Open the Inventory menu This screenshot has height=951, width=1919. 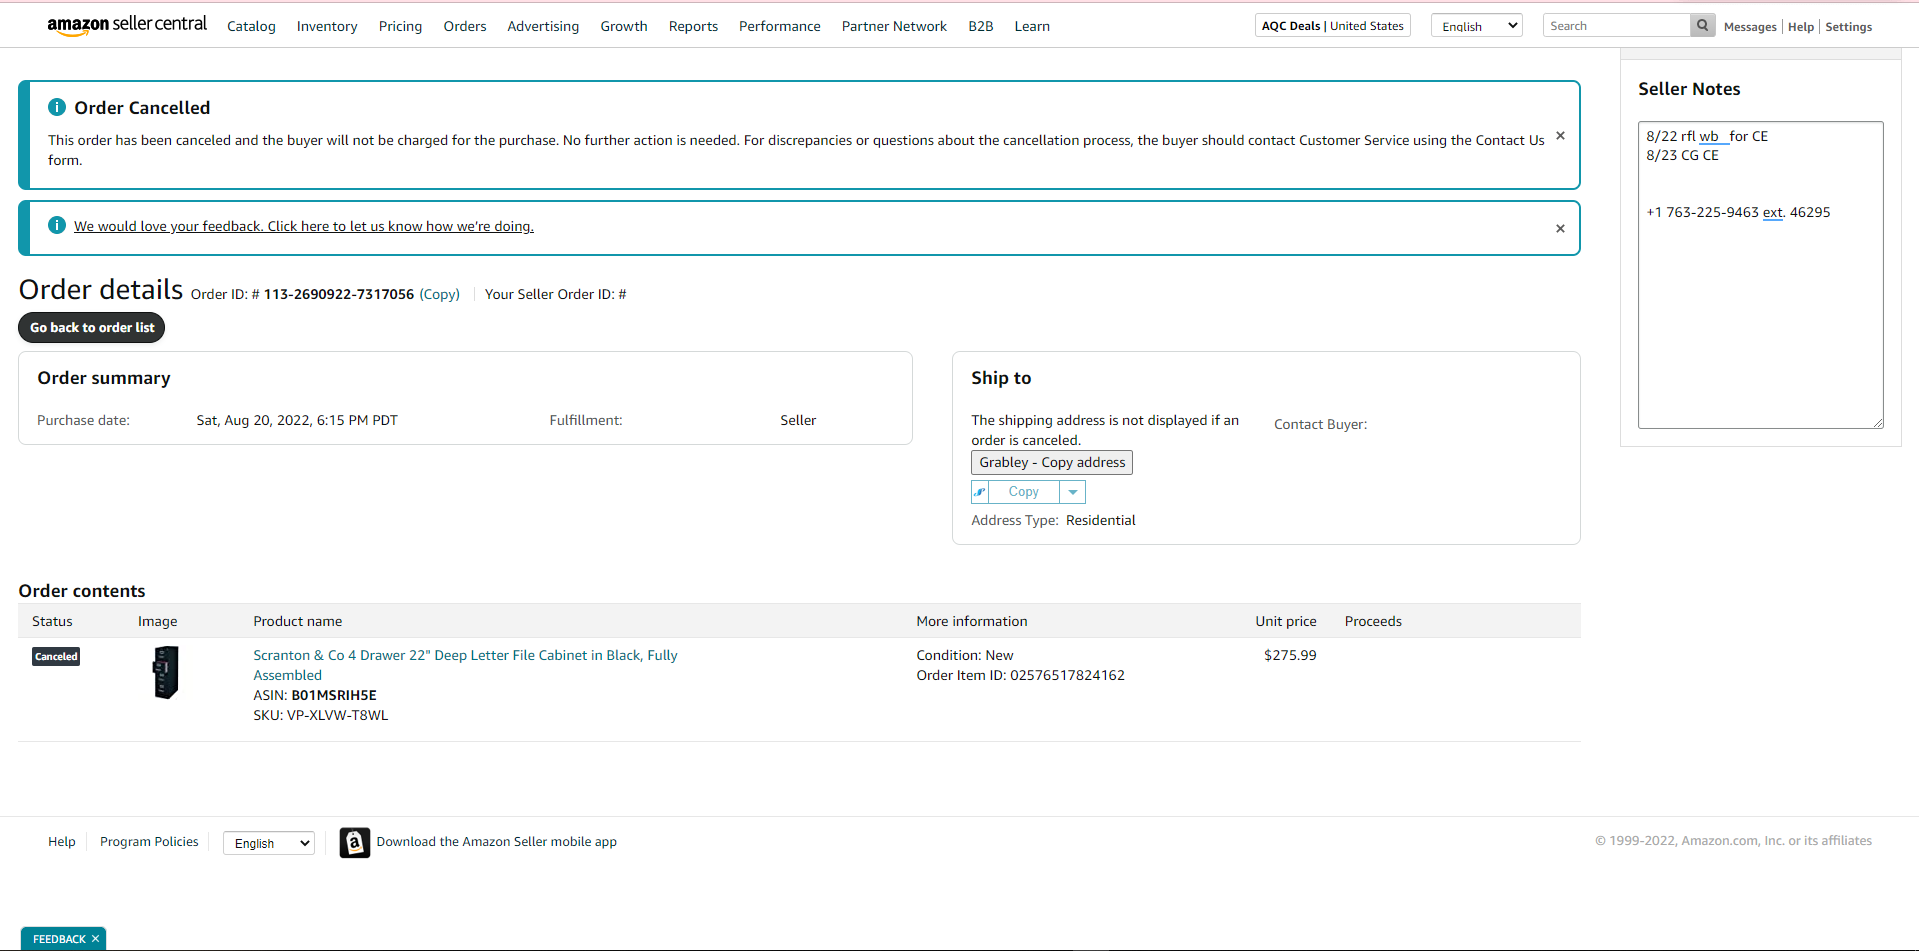[327, 26]
